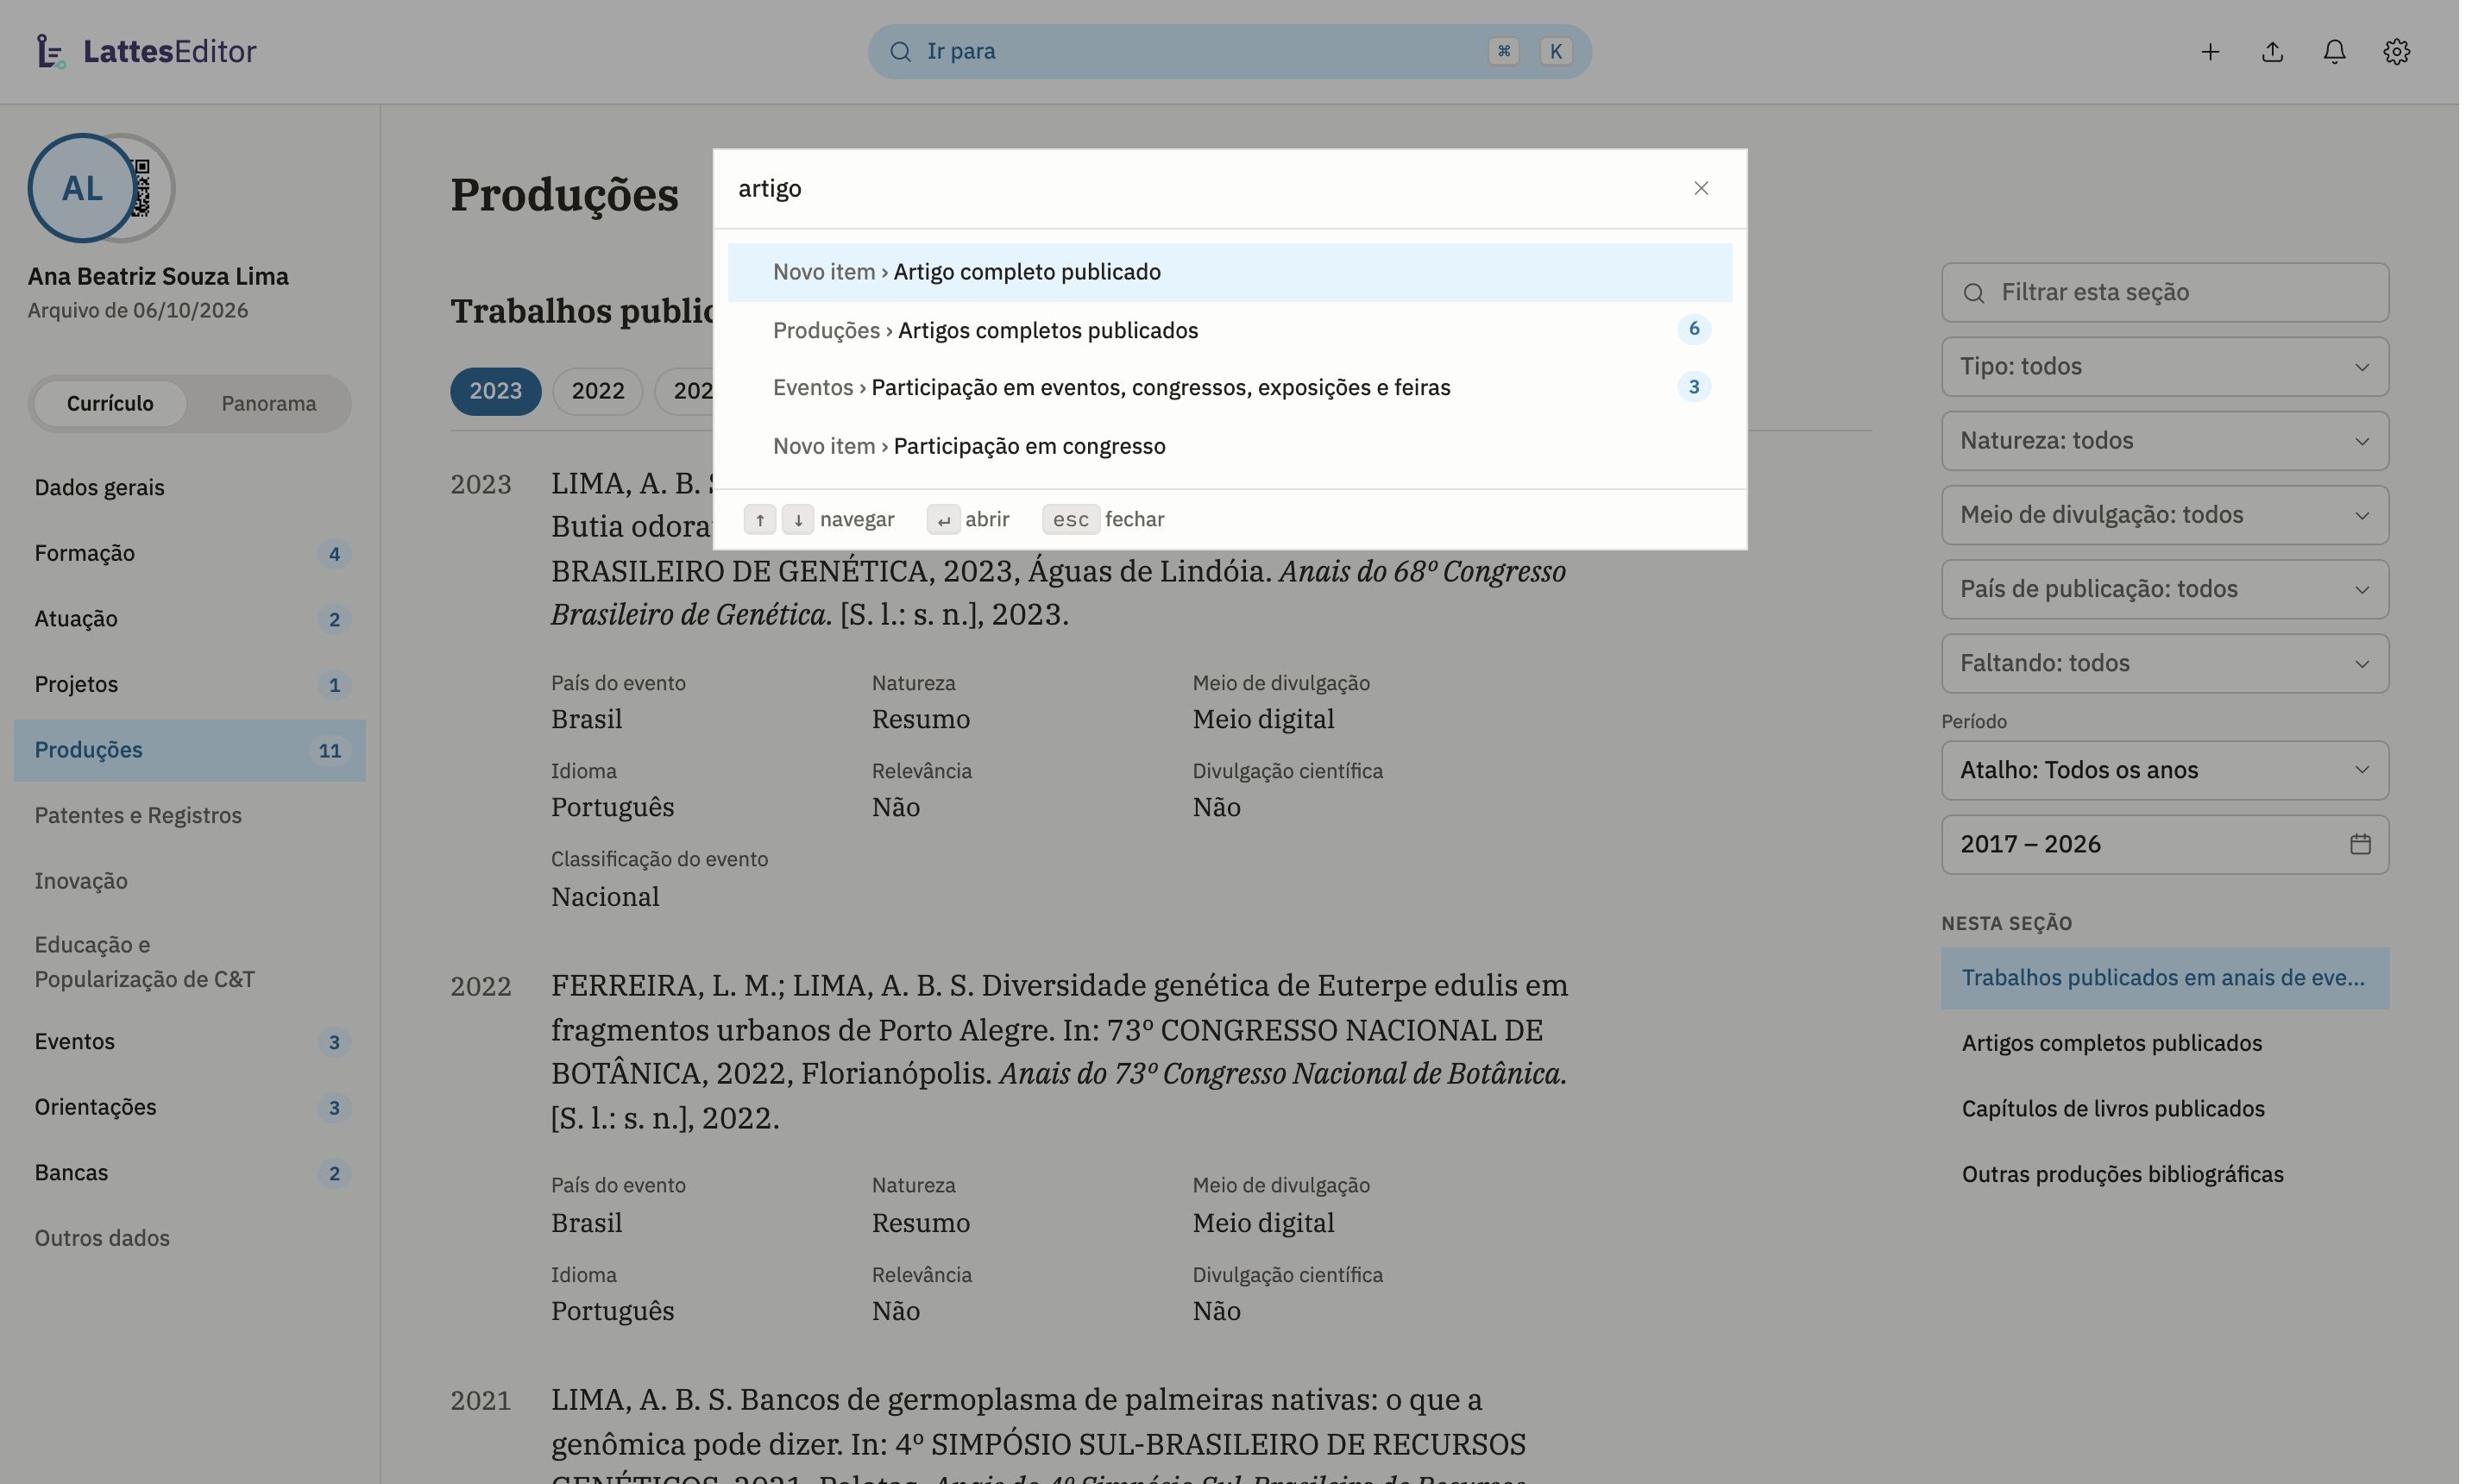The width and height of the screenshot is (2485, 1484).
Task: Click the Ir para search bar
Action: pos(1229,52)
